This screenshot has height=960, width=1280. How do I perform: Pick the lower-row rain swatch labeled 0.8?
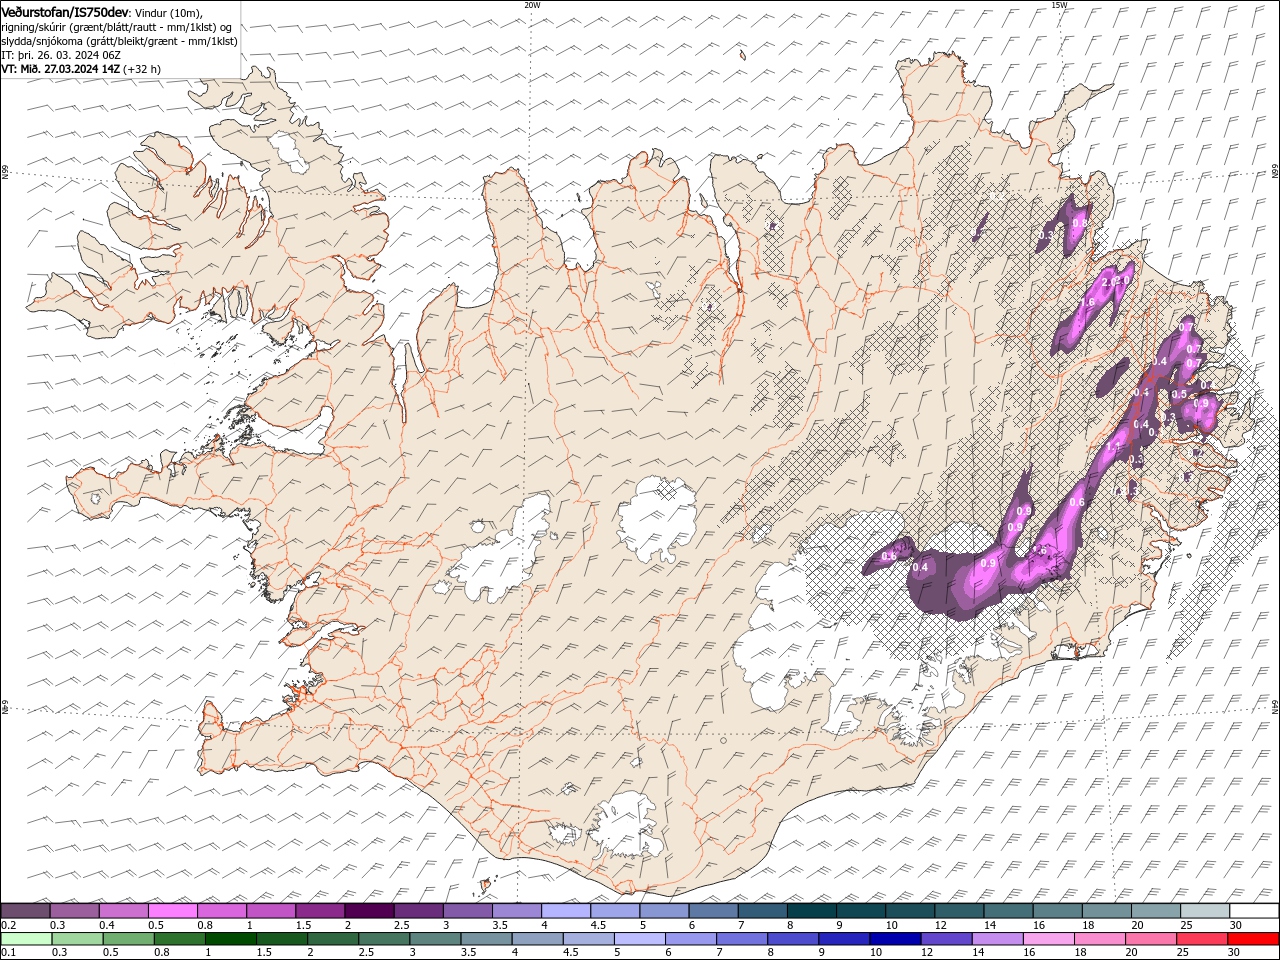coord(179,939)
